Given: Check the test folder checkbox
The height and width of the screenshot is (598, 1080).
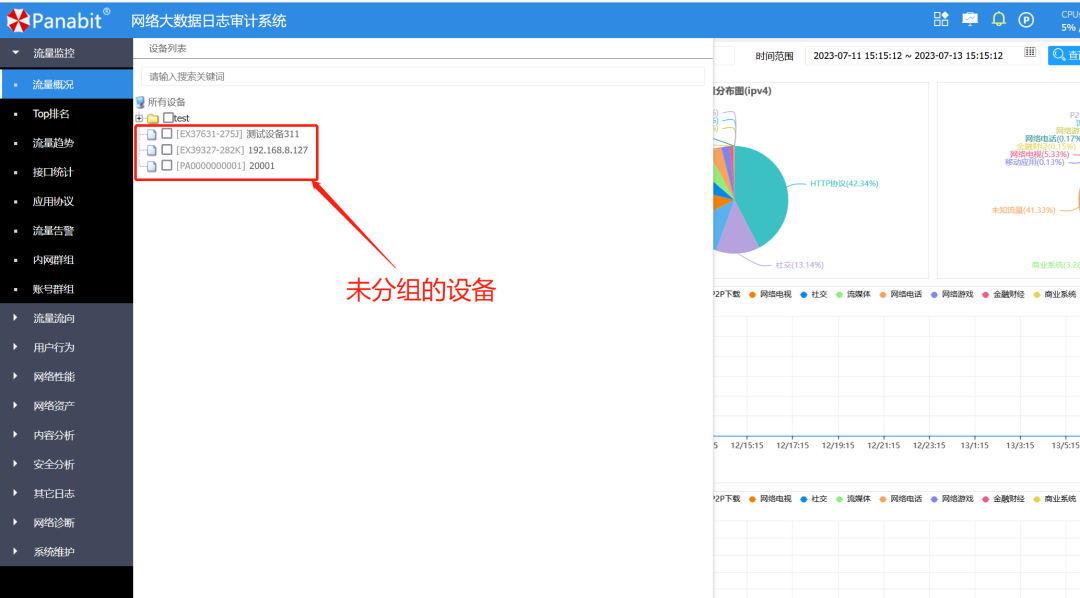Looking at the screenshot, I should [x=166, y=117].
